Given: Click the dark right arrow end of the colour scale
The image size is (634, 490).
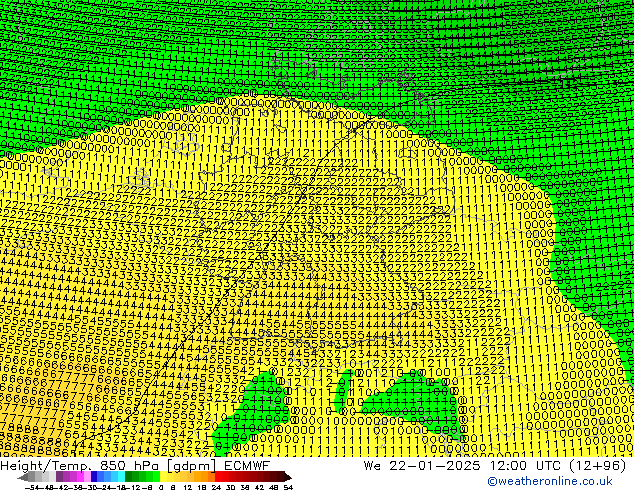Looking at the screenshot, I should pos(288,477).
